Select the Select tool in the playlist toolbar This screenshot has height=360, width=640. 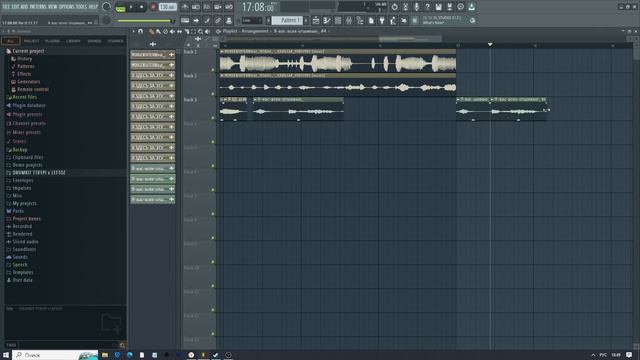[x=193, y=31]
